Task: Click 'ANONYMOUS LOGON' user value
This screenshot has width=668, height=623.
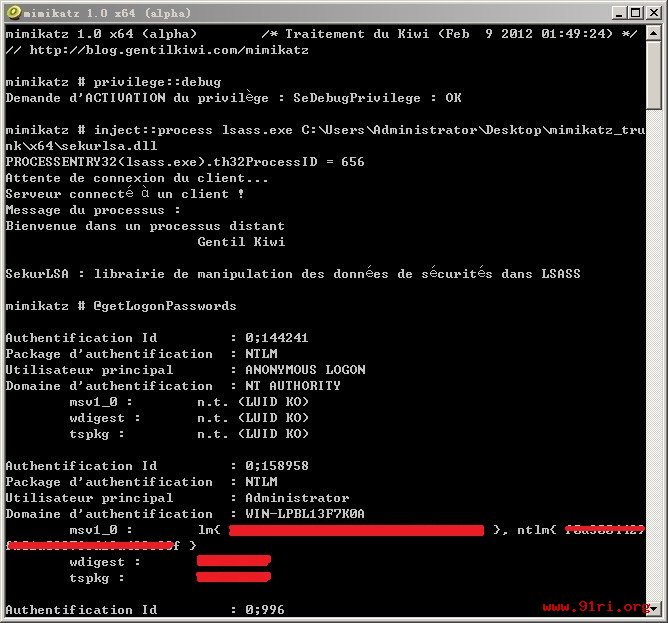Action: pos(305,370)
